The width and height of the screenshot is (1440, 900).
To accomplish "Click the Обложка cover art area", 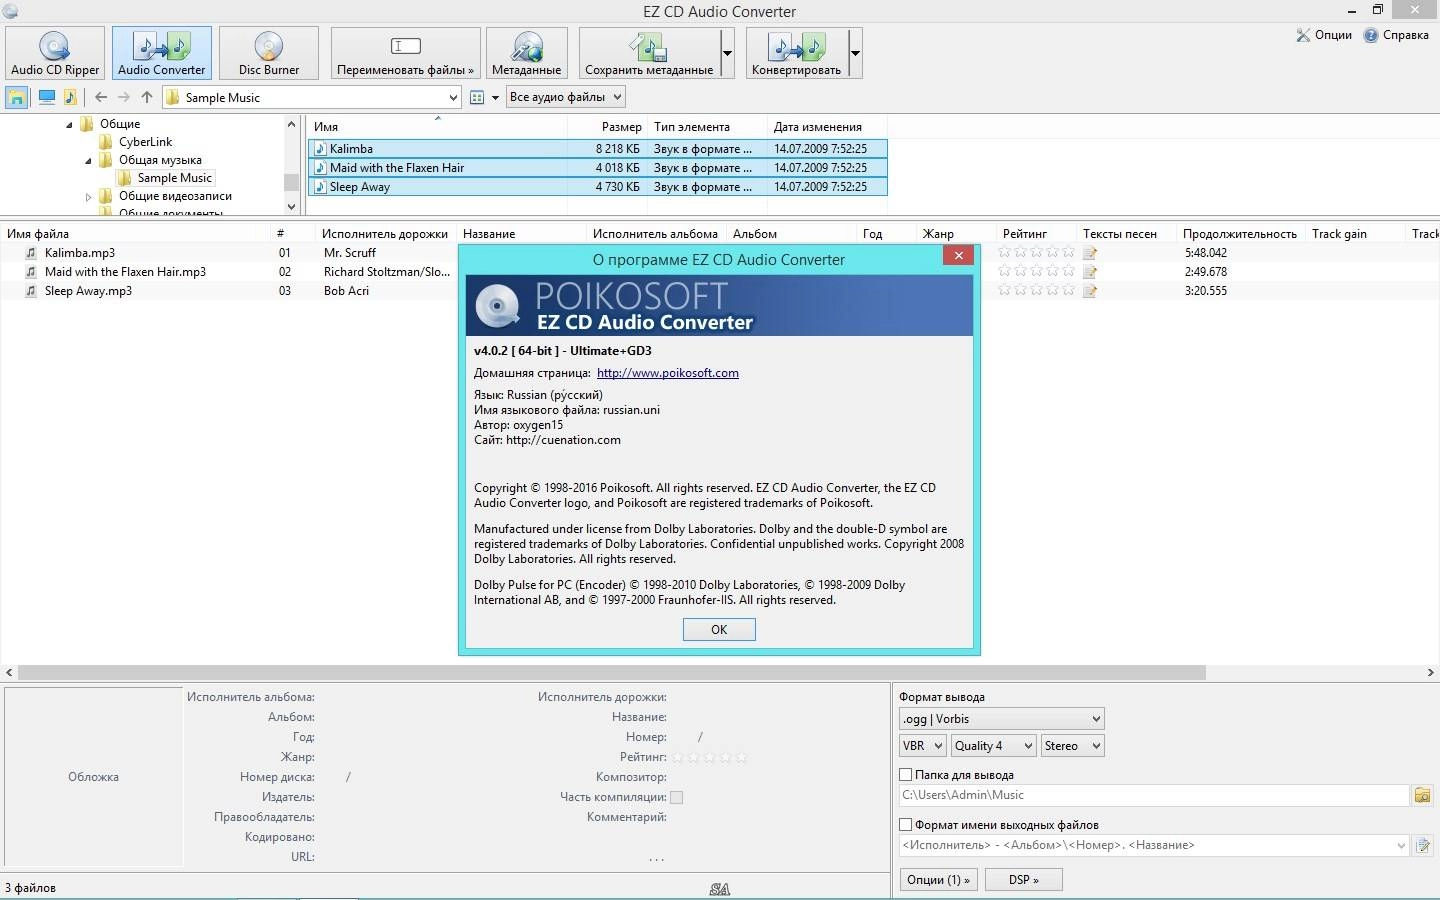I will 94,777.
